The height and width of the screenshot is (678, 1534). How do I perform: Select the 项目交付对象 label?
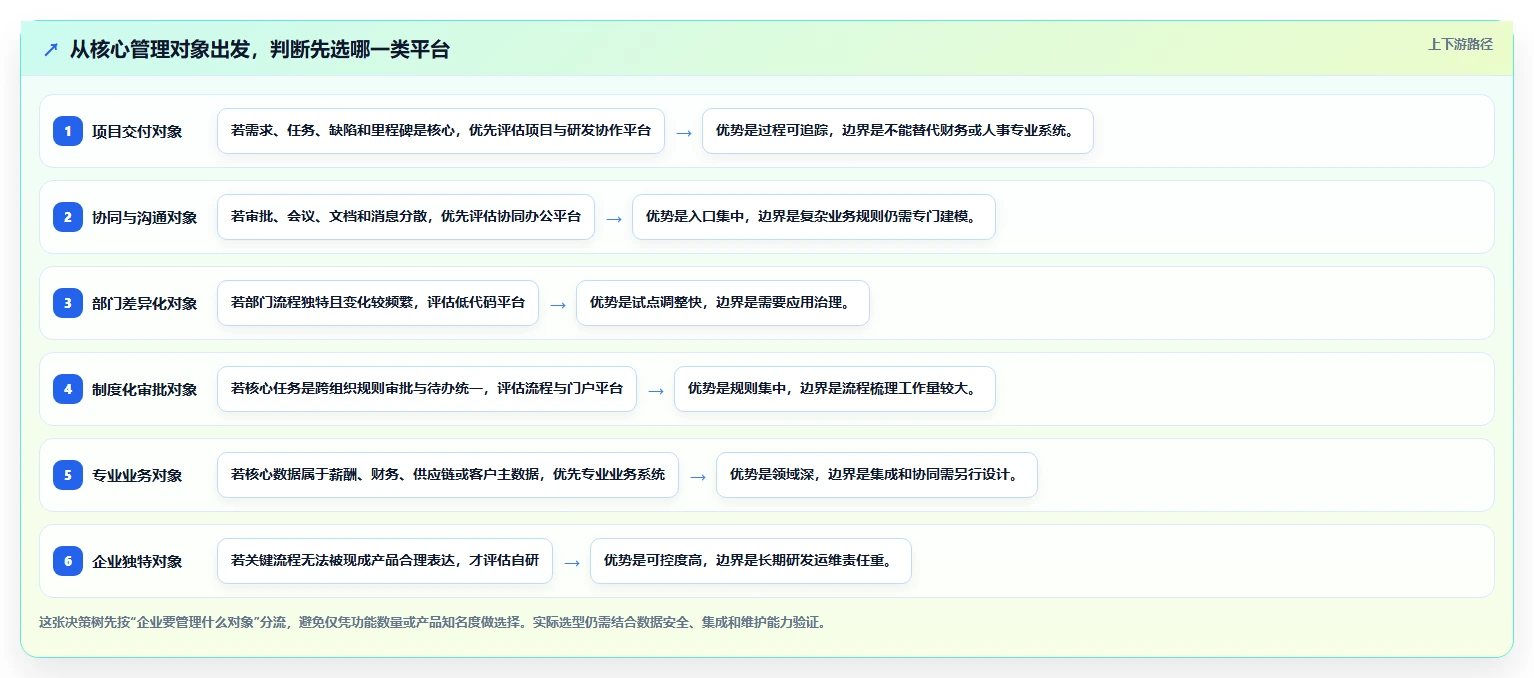click(x=137, y=131)
